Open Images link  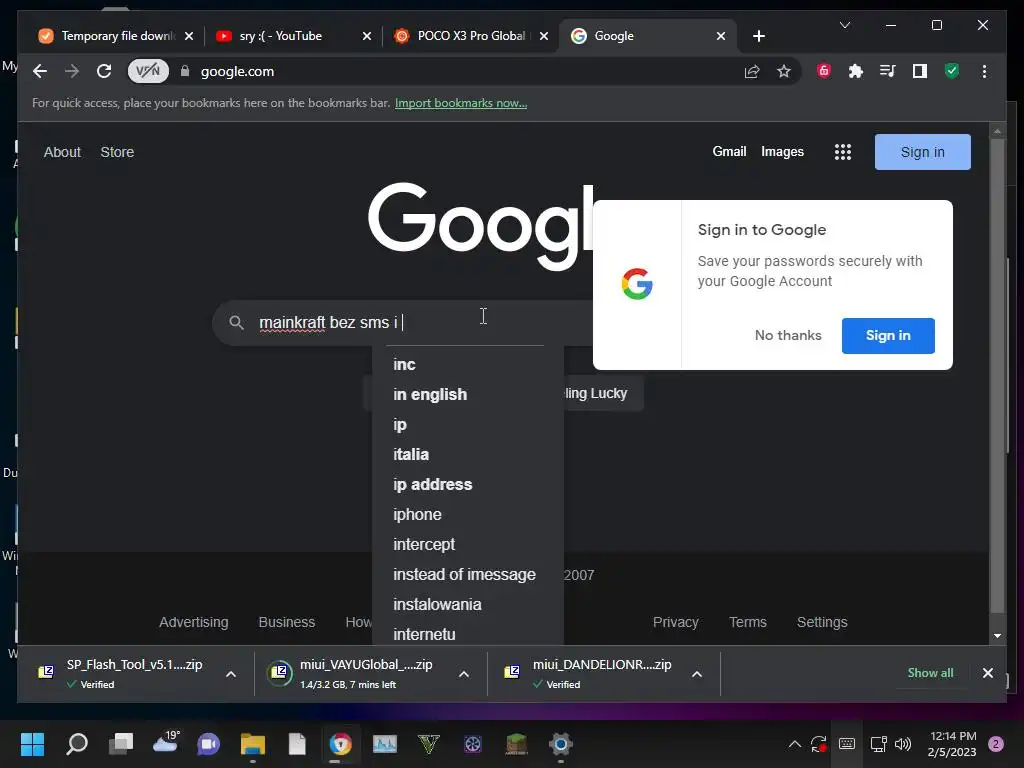tap(782, 152)
